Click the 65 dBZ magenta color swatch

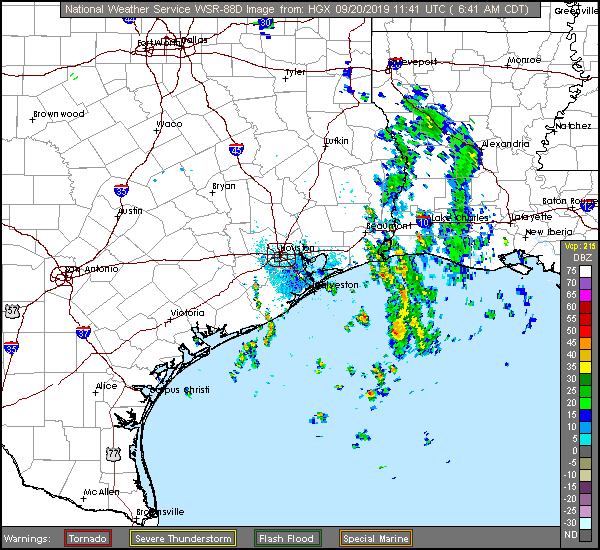point(585,295)
